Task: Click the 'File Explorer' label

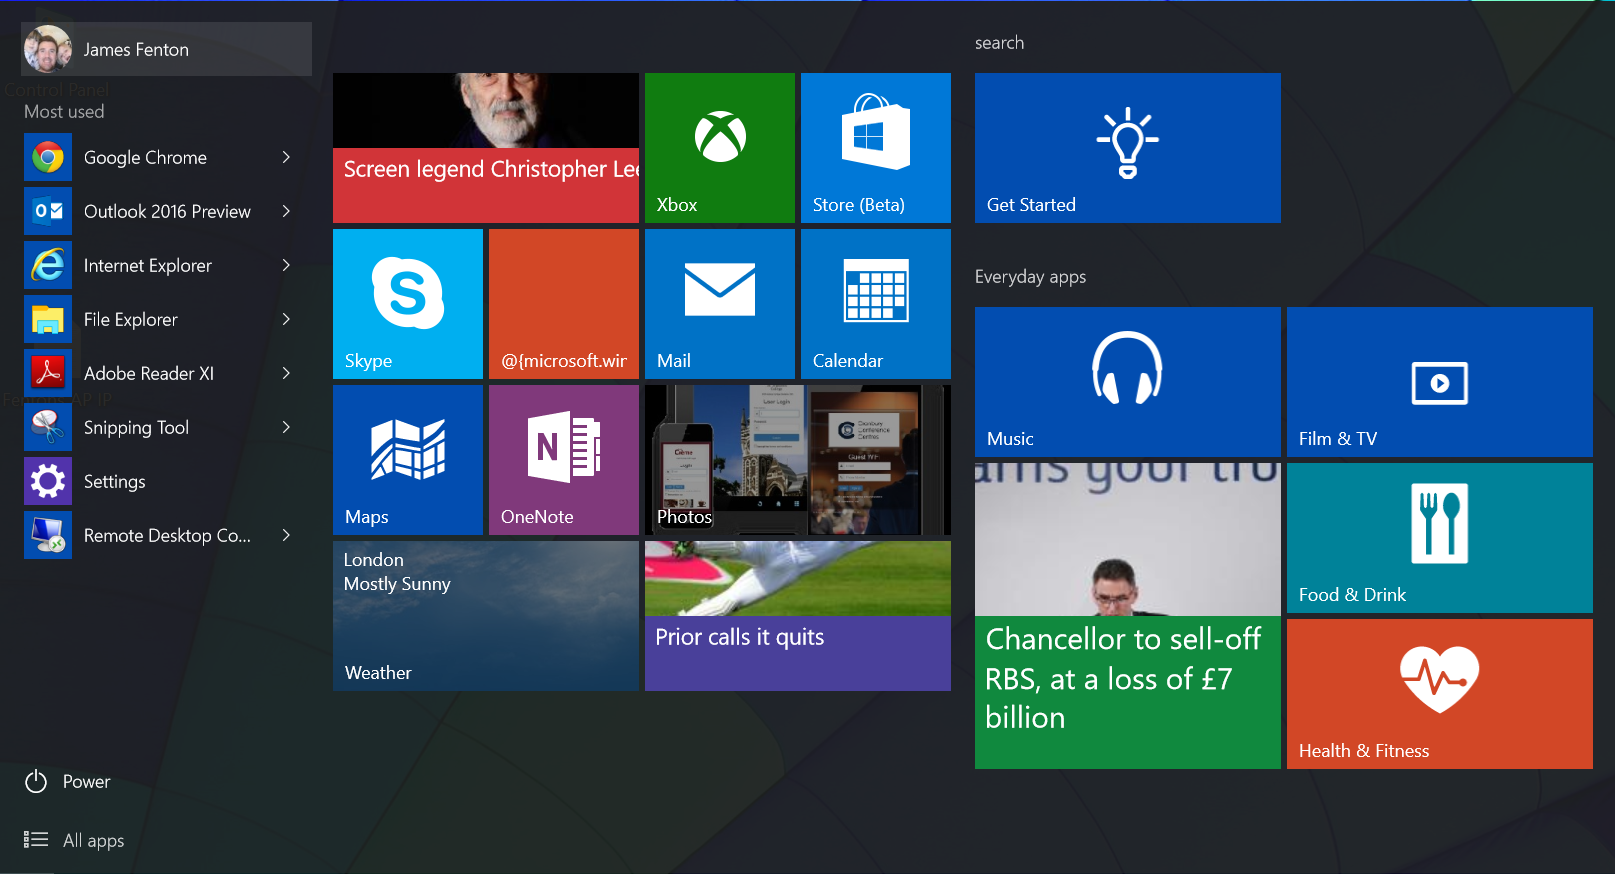Action: point(131,320)
